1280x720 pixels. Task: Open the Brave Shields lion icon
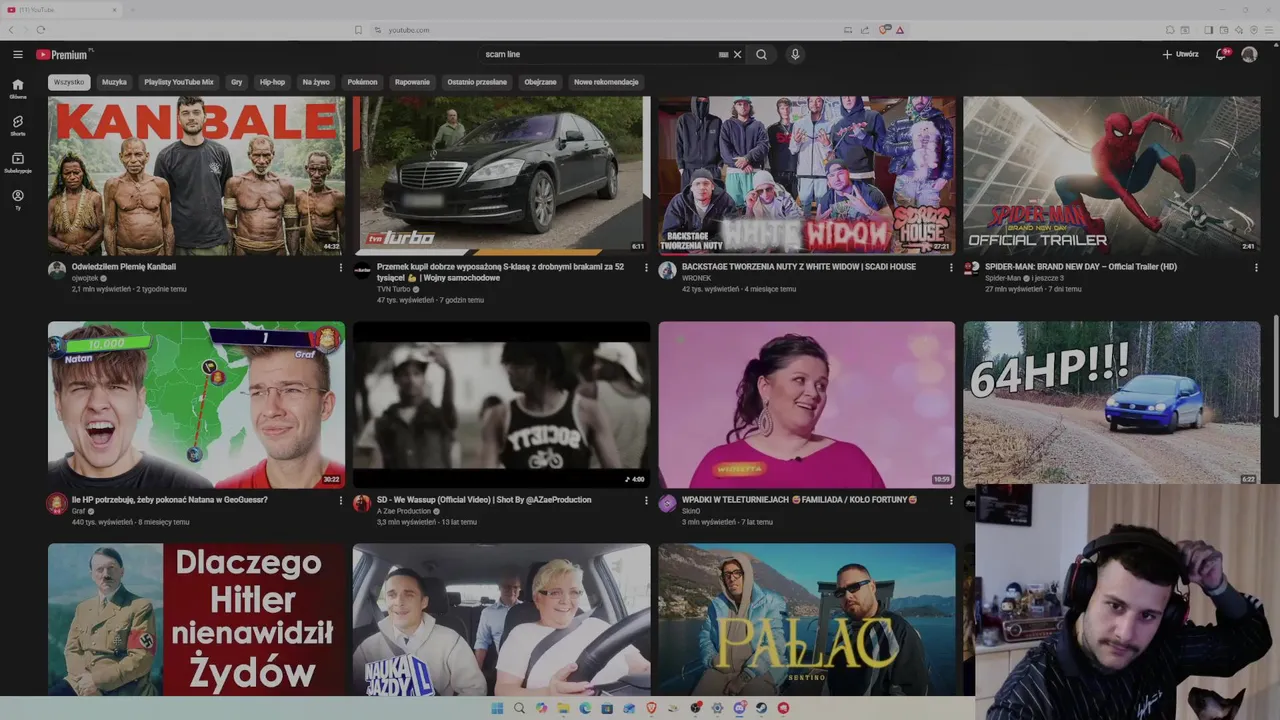[884, 30]
